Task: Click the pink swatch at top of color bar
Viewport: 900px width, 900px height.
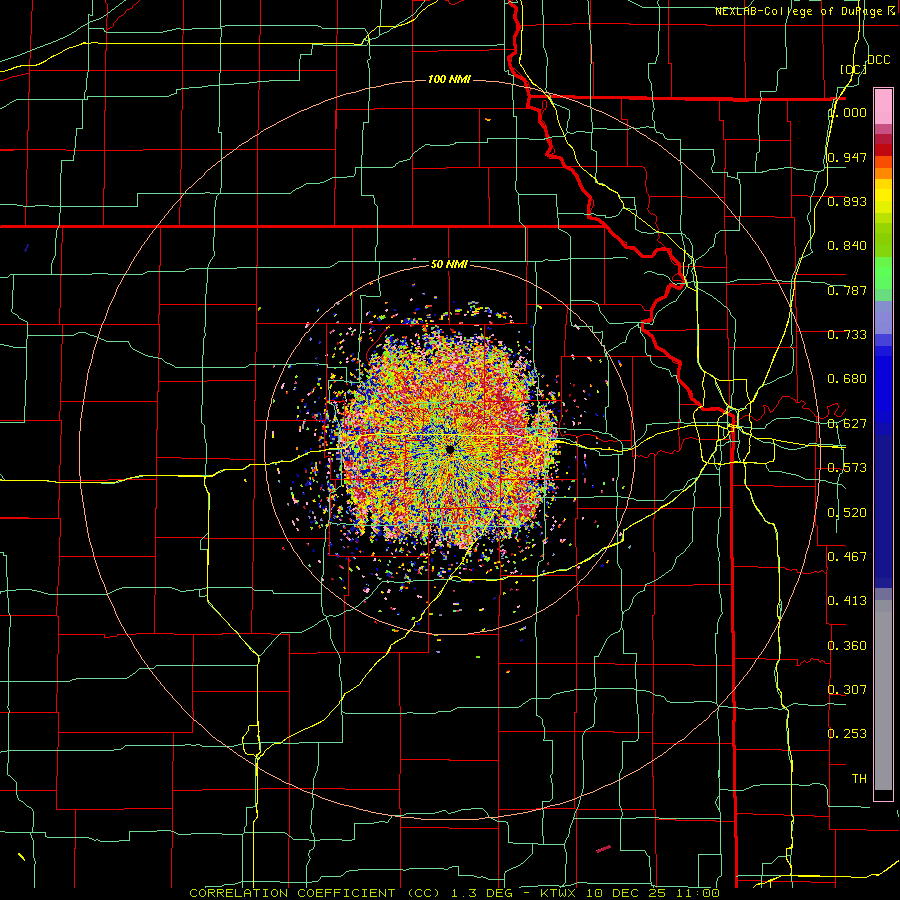Action: tap(883, 106)
